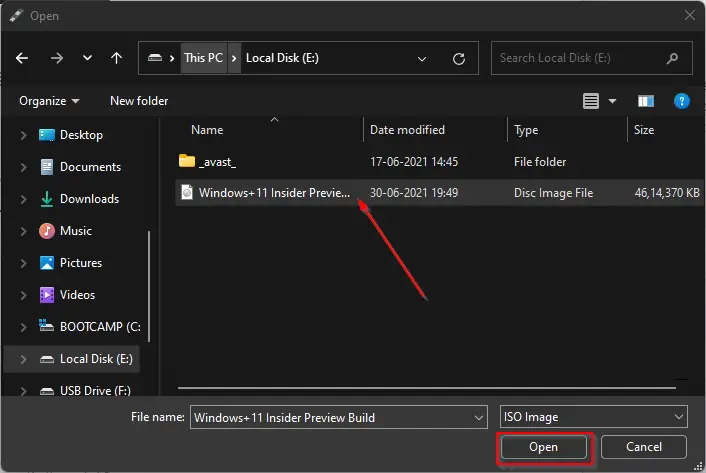Expand the Pictures tree node
Viewport: 706px width, 473px height.
pyautogui.click(x=23, y=263)
